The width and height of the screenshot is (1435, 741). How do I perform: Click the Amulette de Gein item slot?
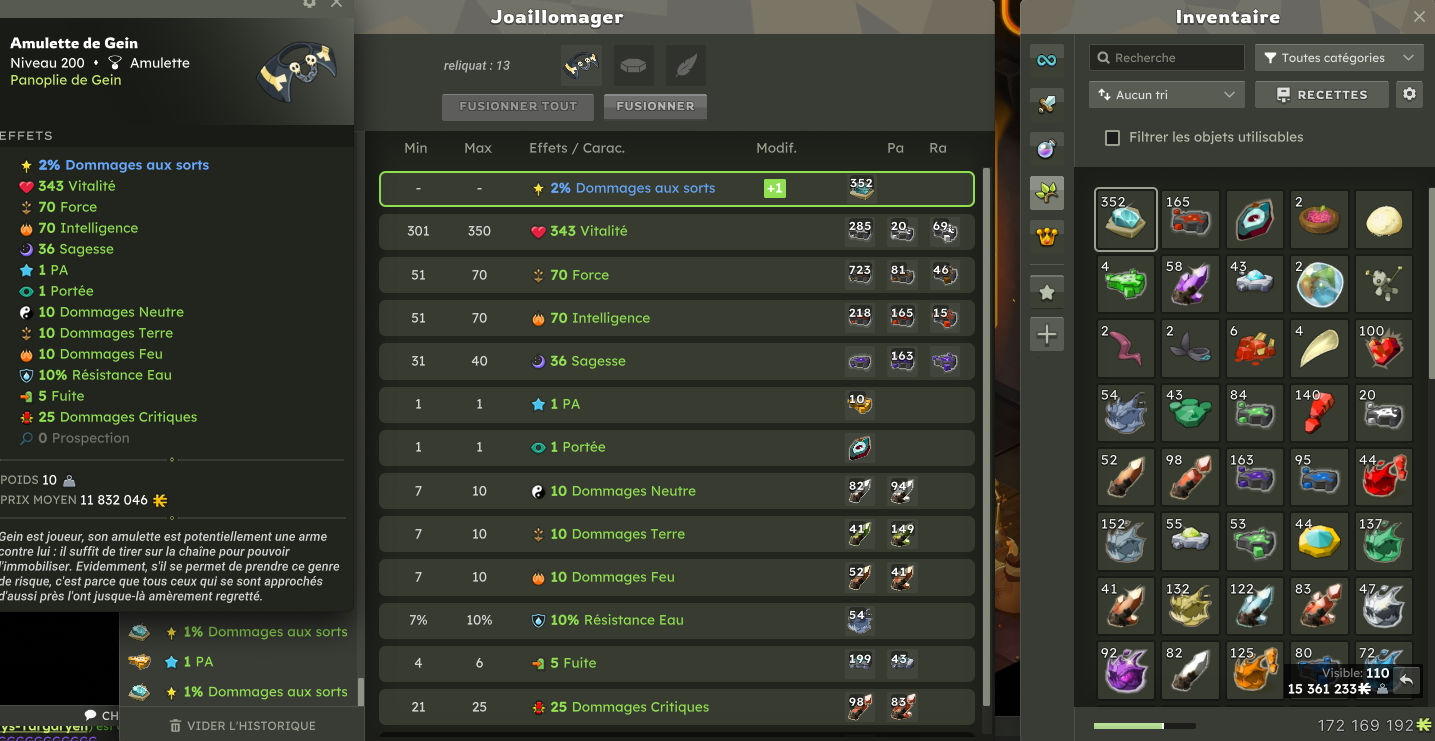[x=581, y=66]
